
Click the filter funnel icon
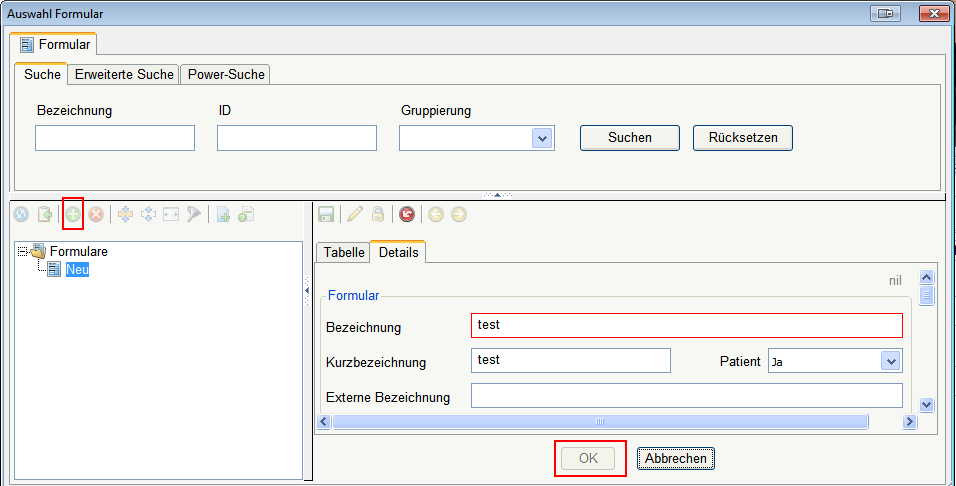click(193, 214)
